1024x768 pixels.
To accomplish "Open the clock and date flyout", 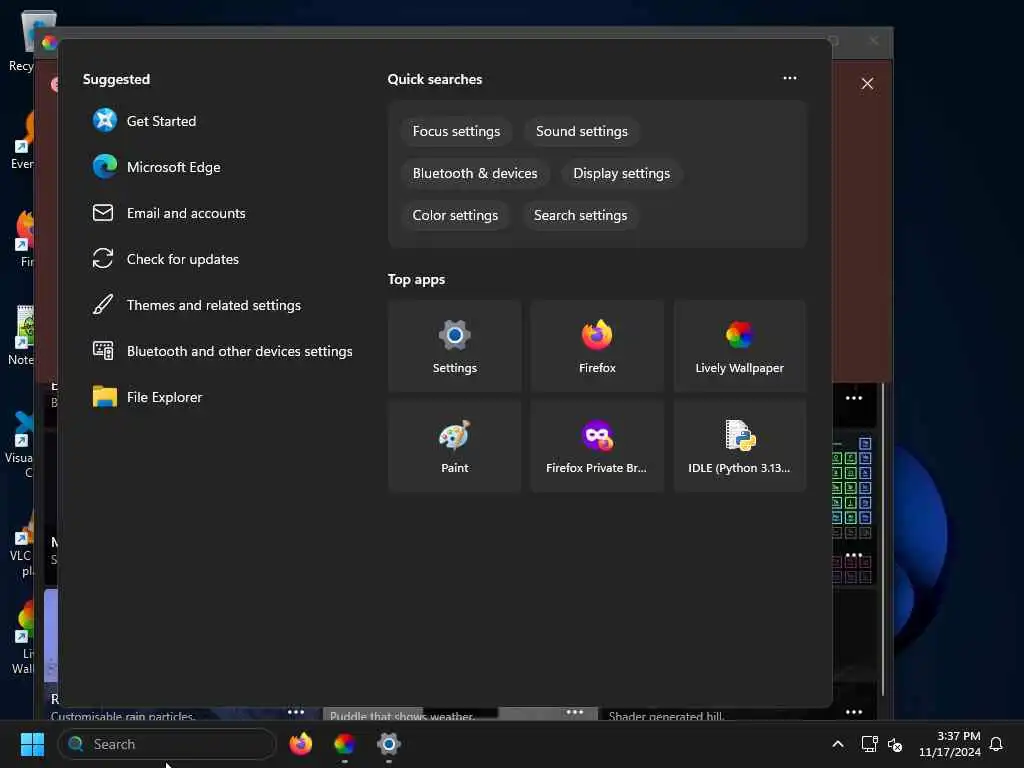I will tap(950, 744).
